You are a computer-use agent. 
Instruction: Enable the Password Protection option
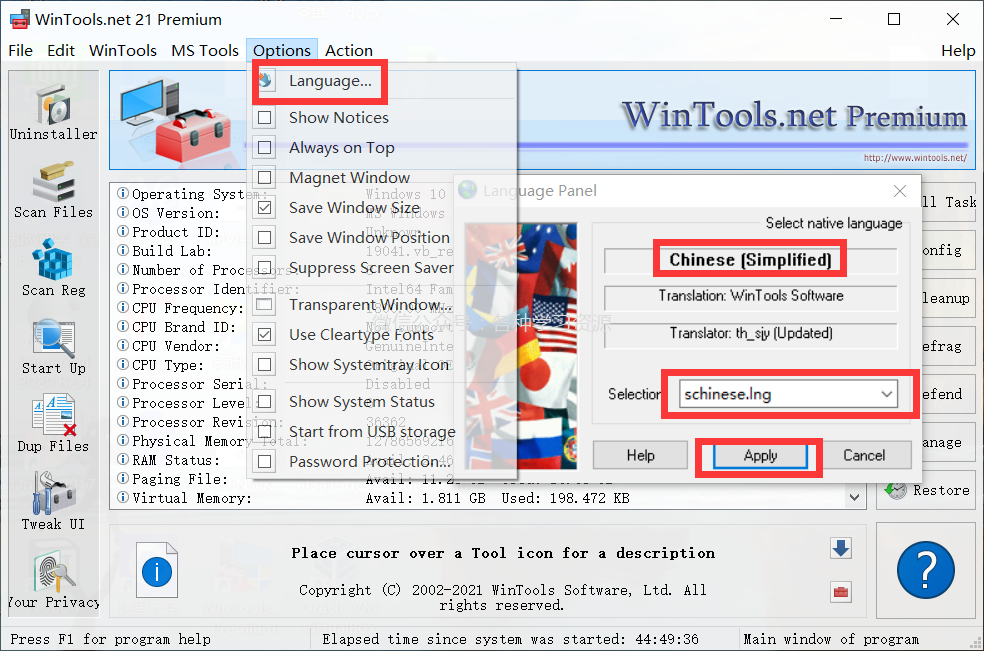click(265, 461)
